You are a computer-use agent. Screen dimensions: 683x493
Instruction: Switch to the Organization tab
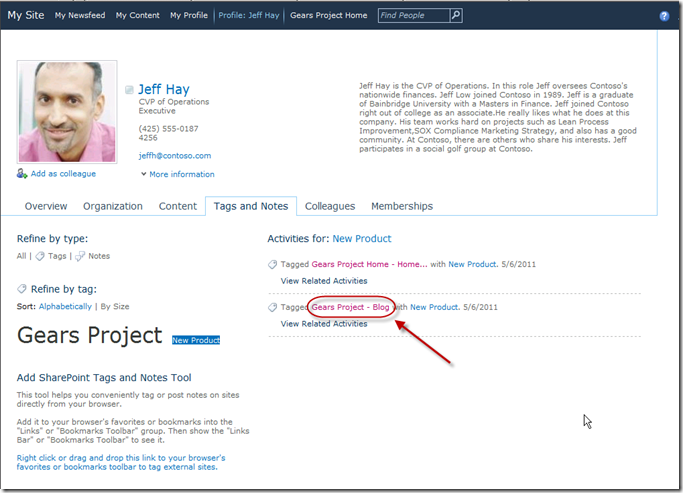(x=113, y=206)
